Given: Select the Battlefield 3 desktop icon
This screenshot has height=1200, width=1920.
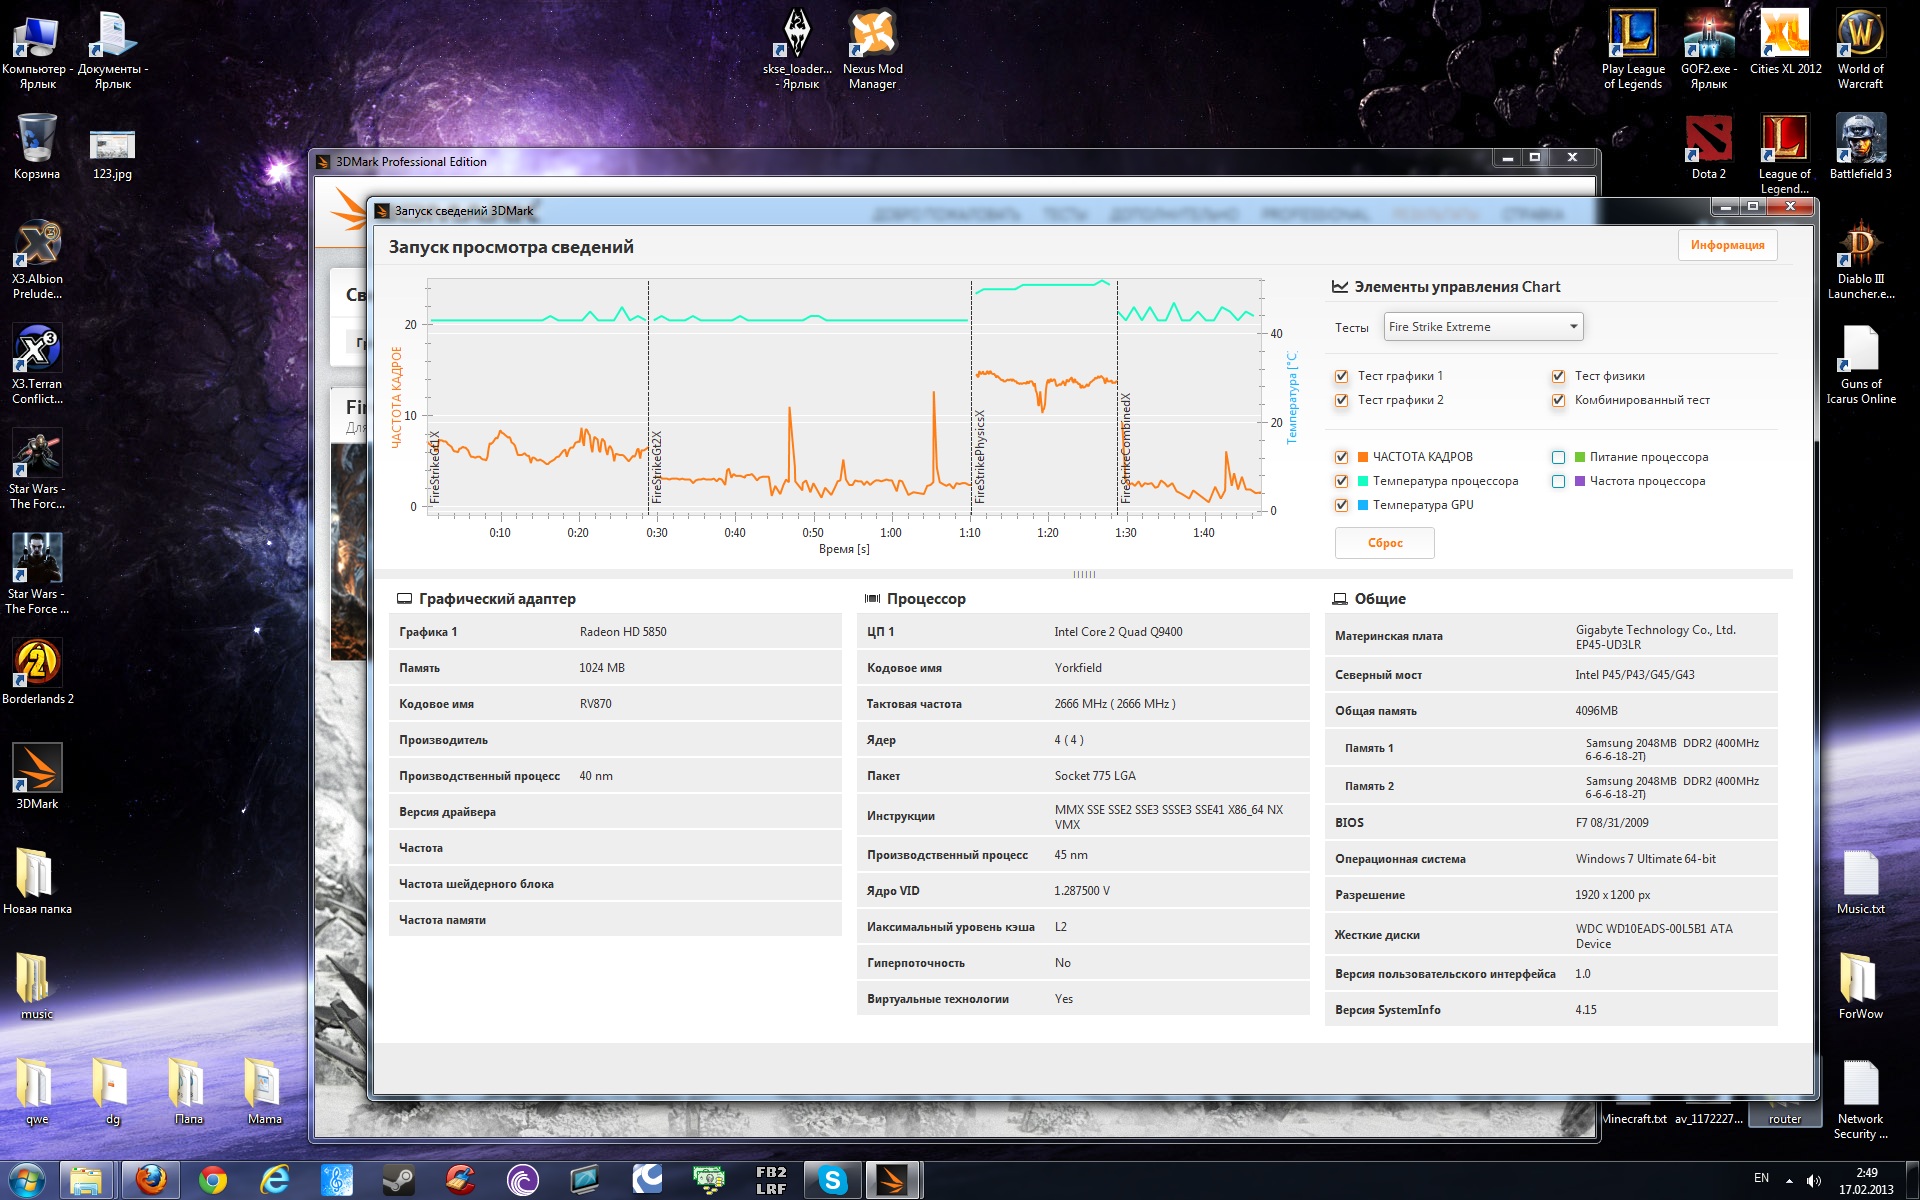Looking at the screenshot, I should click(x=1860, y=148).
